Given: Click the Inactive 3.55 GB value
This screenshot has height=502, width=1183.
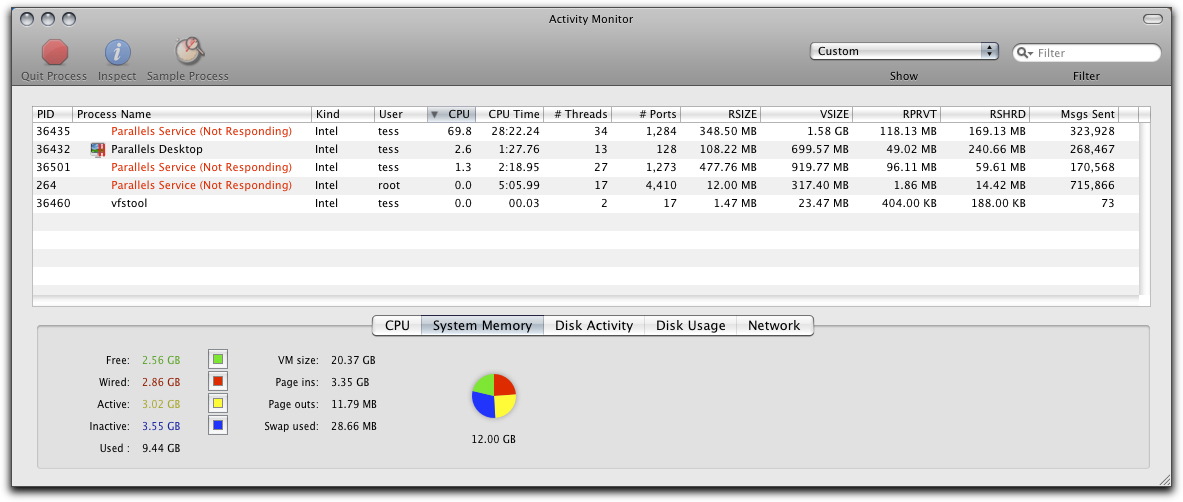Looking at the screenshot, I should pos(161,426).
